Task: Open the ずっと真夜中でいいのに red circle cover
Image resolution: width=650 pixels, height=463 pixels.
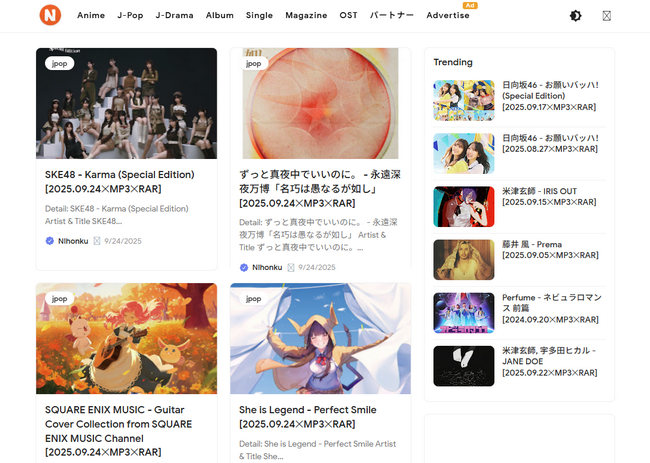Action: (x=320, y=103)
